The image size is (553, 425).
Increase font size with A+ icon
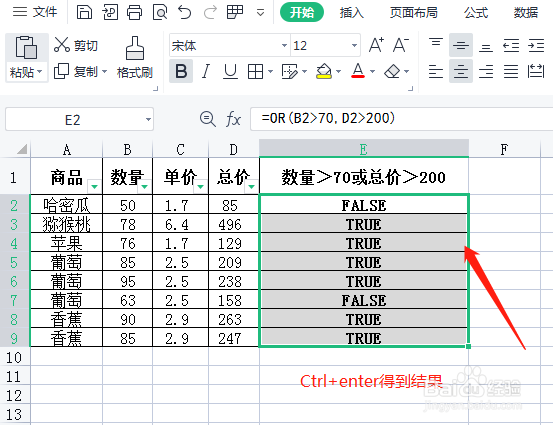tap(376, 45)
